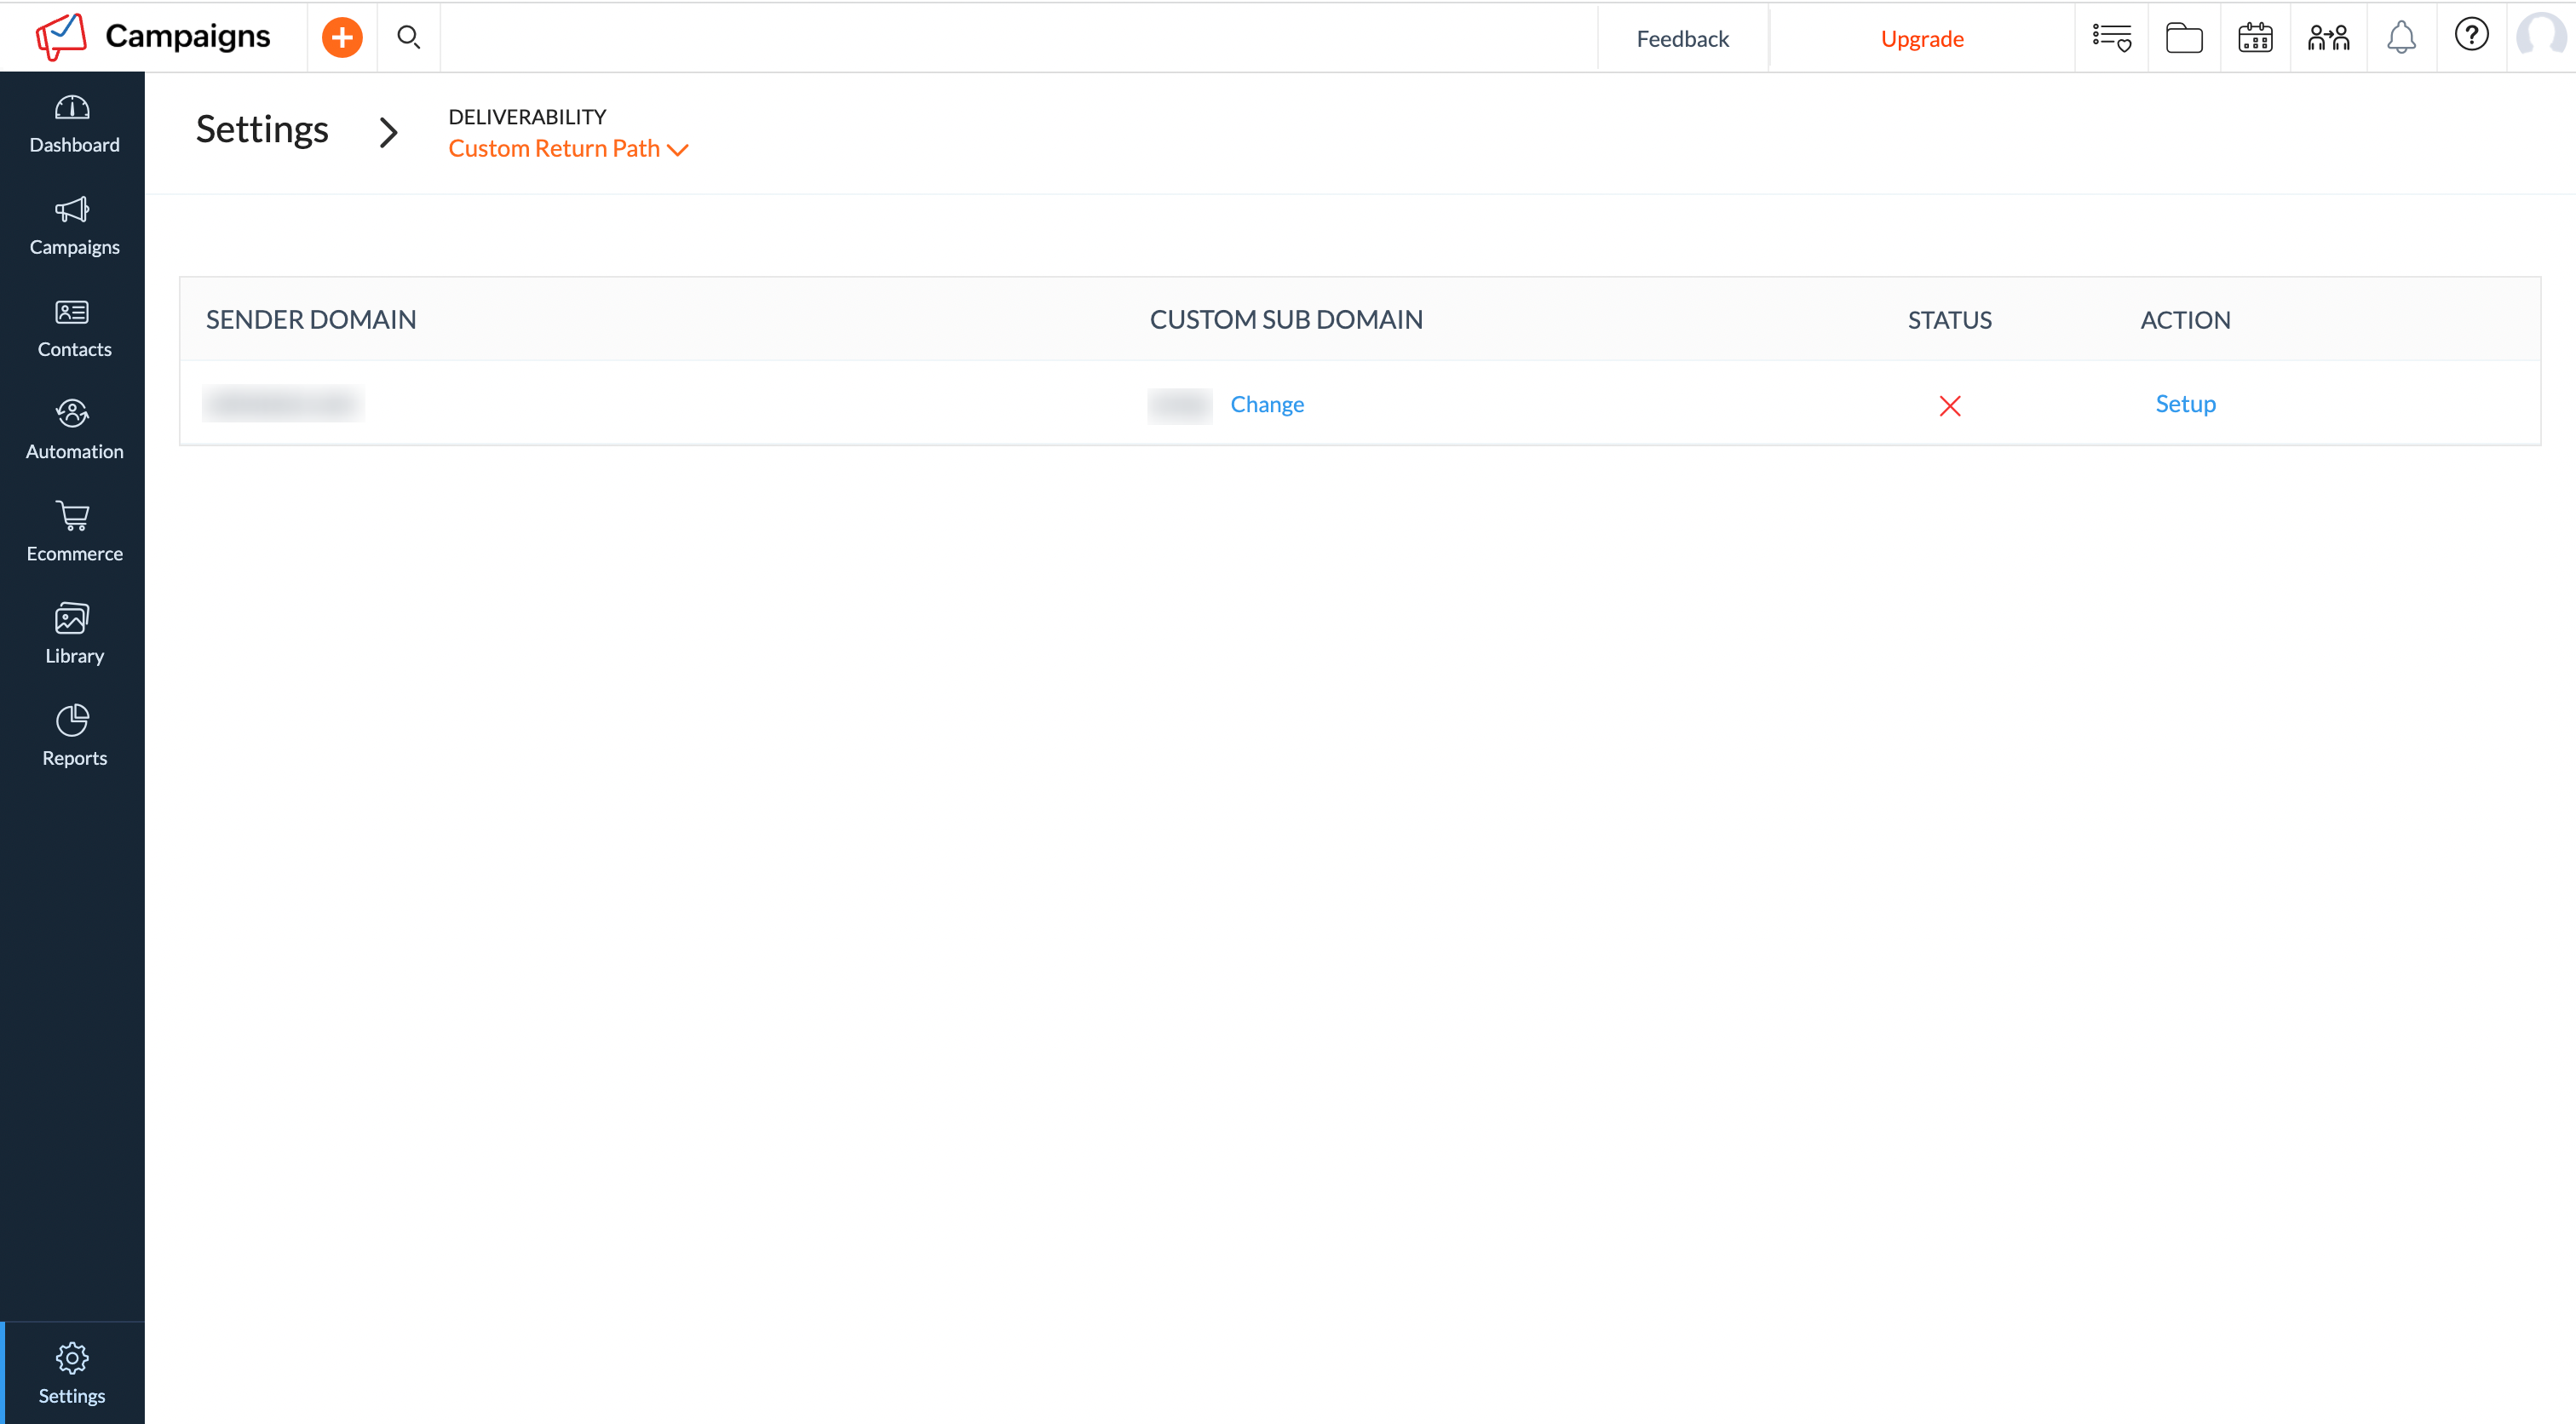Open Library via the image icon
Viewport: 2576px width, 1424px height.
coord(73,619)
